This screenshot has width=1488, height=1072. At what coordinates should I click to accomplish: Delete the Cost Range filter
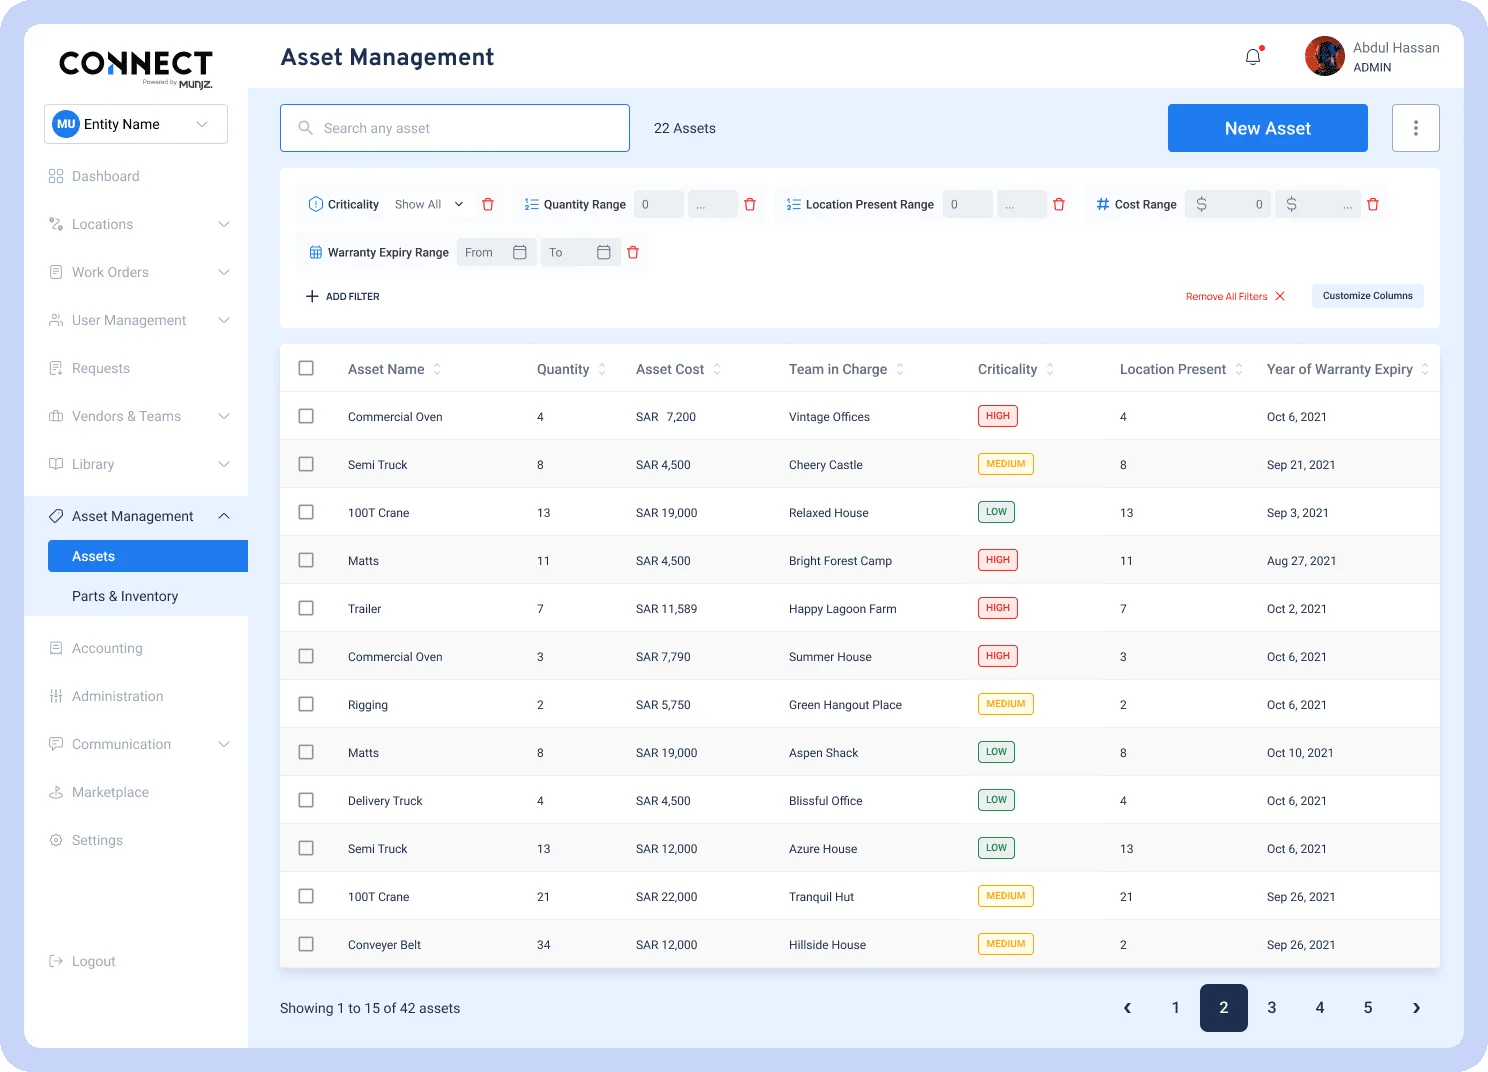tap(1373, 204)
